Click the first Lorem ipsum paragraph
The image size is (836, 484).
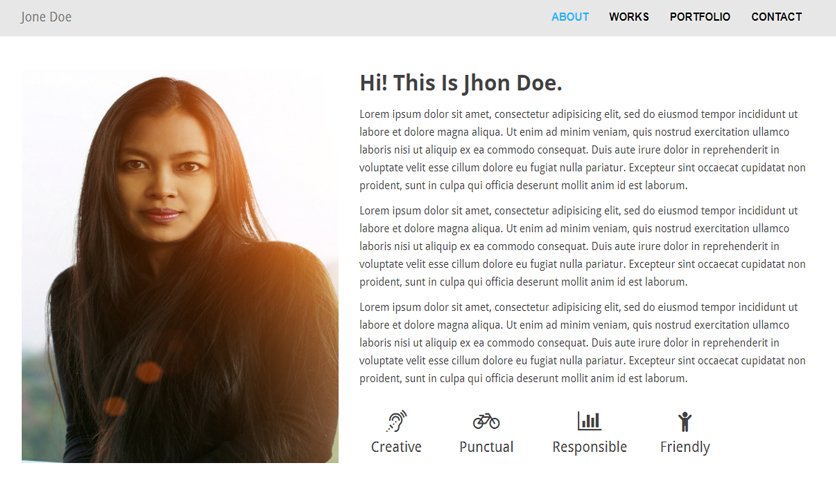click(x=582, y=150)
